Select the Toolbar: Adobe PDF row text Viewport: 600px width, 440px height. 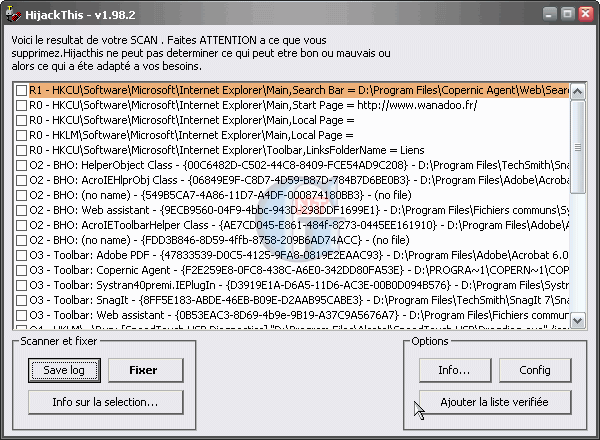pos(299,255)
